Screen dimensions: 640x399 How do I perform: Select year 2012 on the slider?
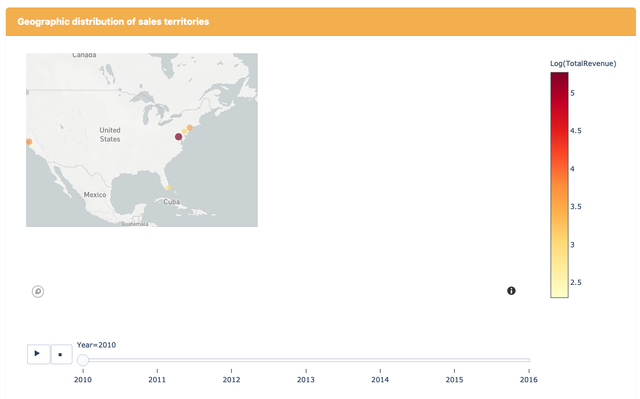tap(231, 379)
